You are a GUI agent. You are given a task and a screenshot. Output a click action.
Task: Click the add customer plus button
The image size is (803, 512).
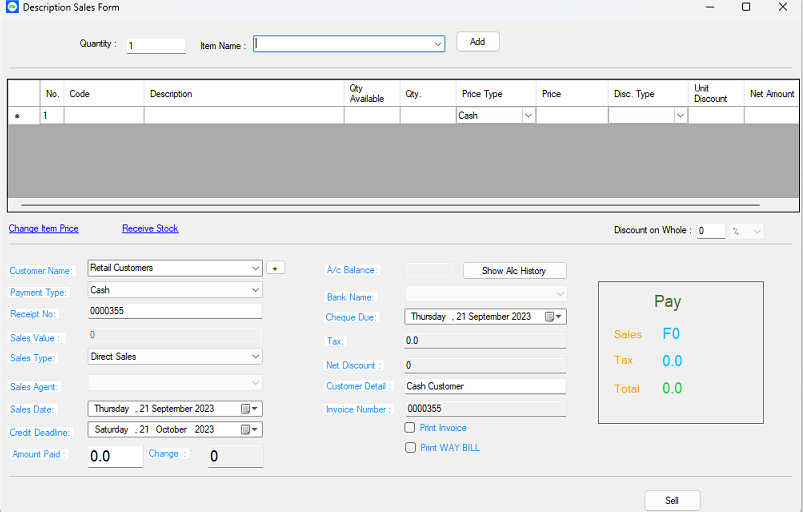pos(276,268)
